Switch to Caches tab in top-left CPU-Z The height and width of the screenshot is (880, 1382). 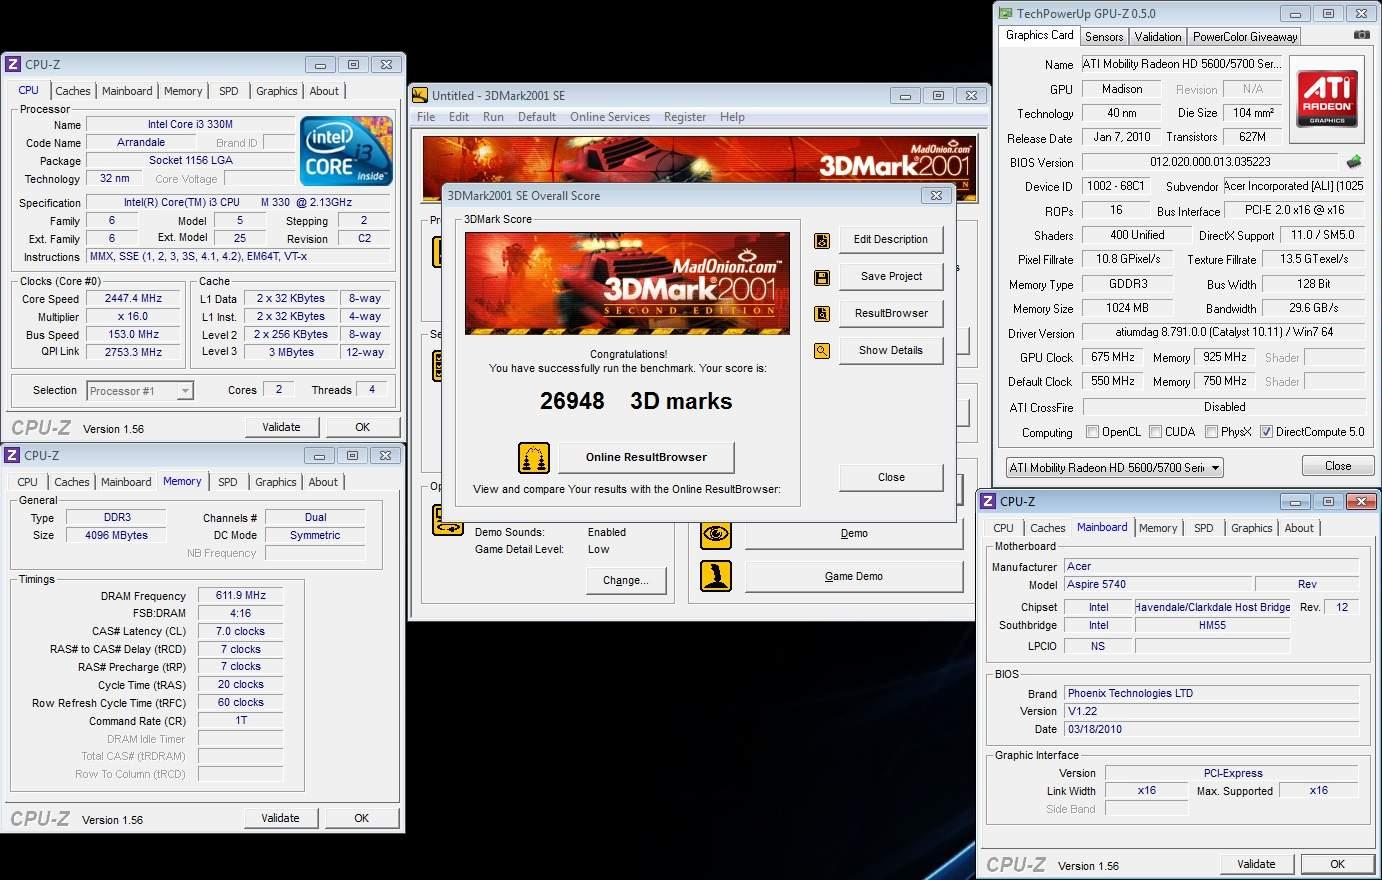click(73, 91)
